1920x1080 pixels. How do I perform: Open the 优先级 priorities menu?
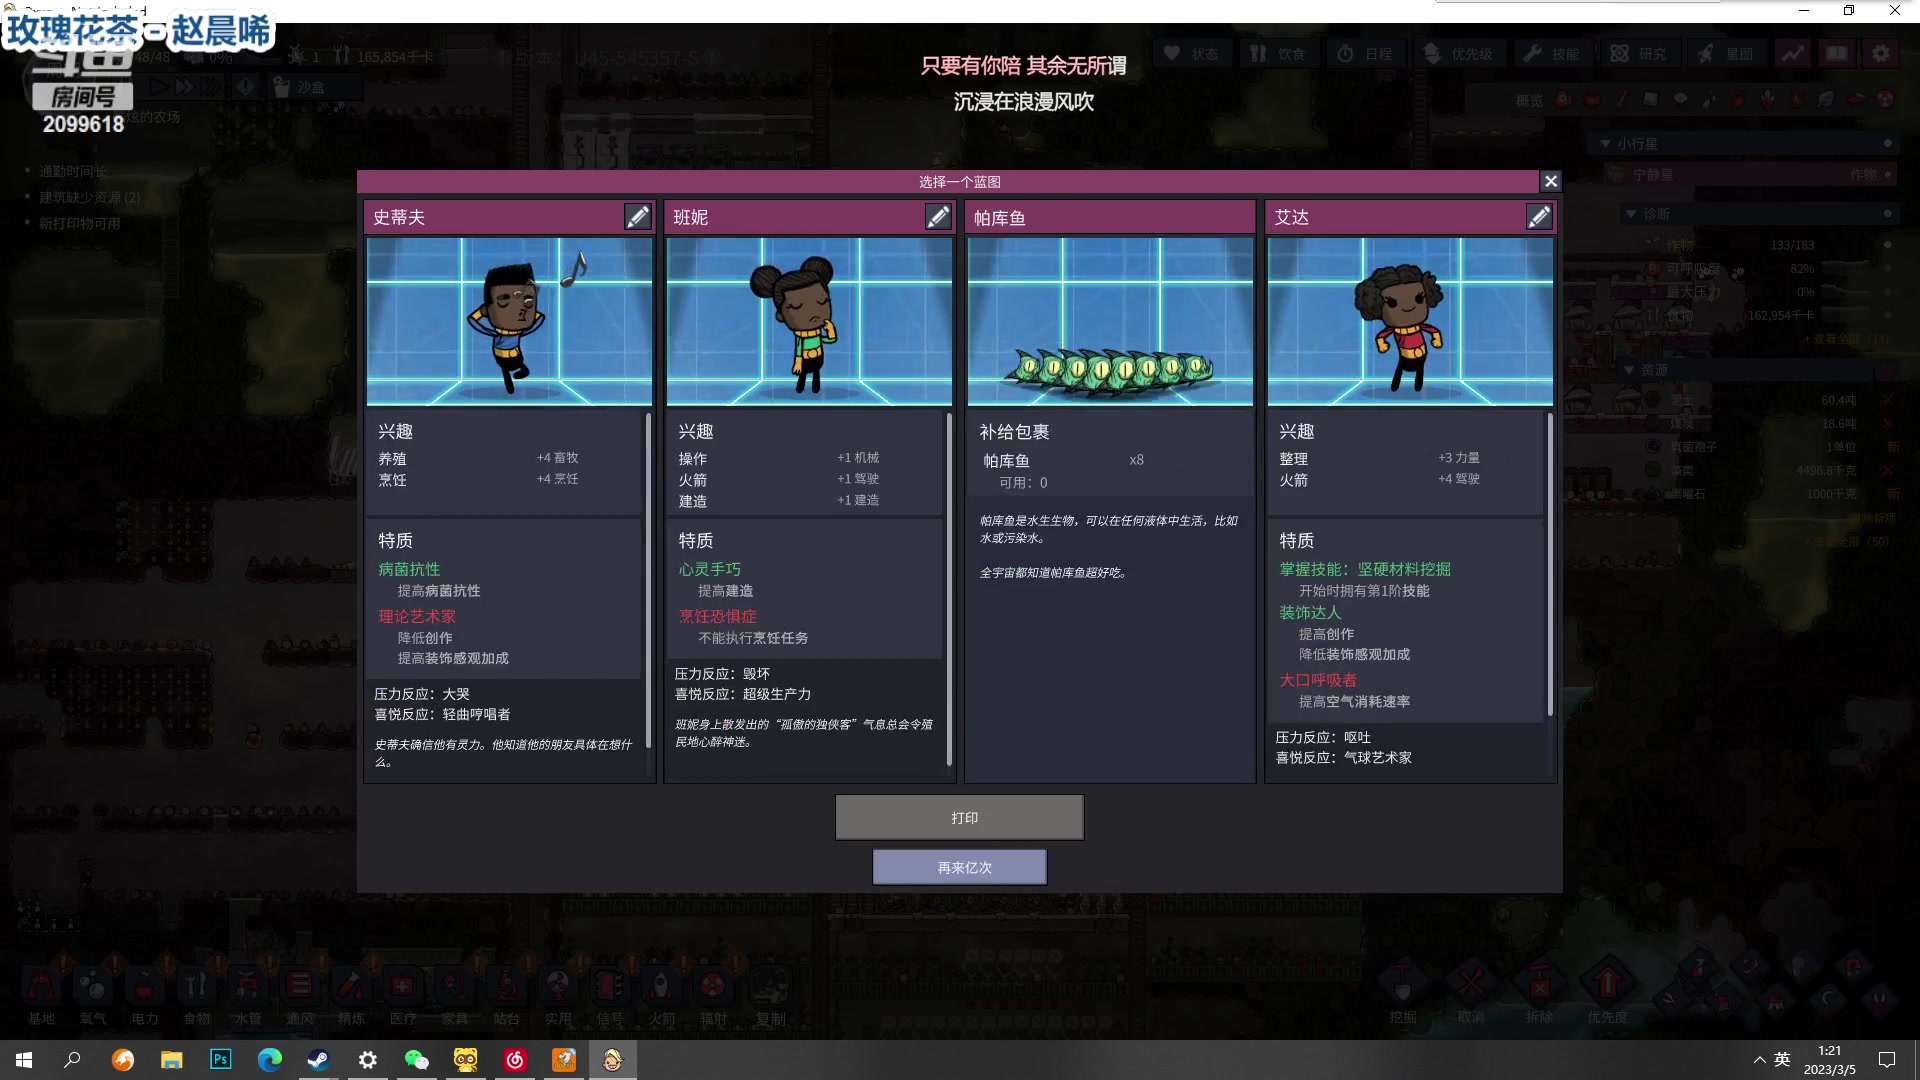click(x=1458, y=54)
